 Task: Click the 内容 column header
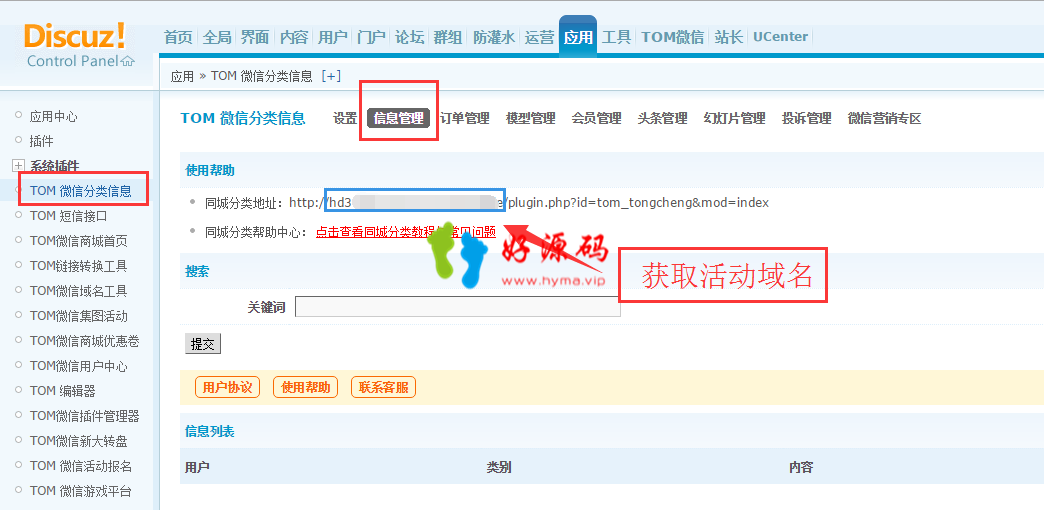[x=801, y=467]
